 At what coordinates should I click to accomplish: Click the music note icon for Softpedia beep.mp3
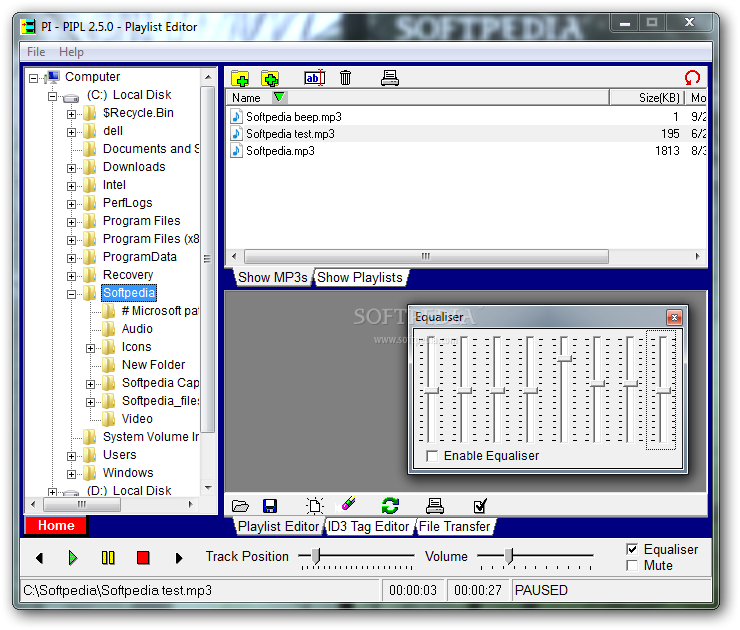[x=236, y=117]
